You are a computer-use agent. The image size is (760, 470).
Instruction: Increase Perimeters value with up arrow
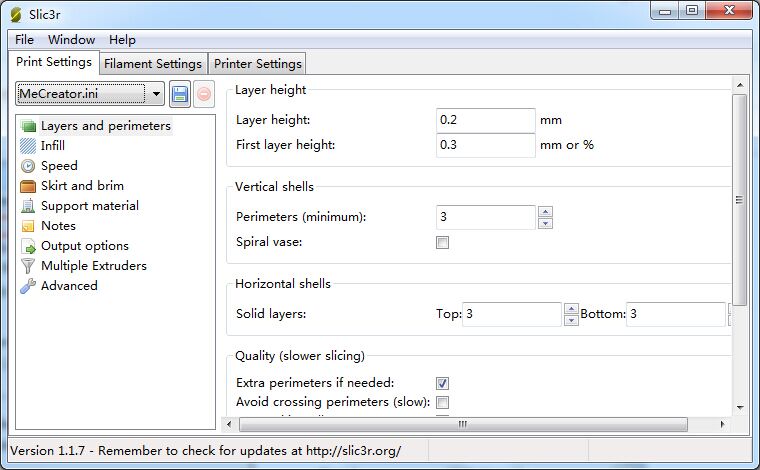click(x=545, y=212)
